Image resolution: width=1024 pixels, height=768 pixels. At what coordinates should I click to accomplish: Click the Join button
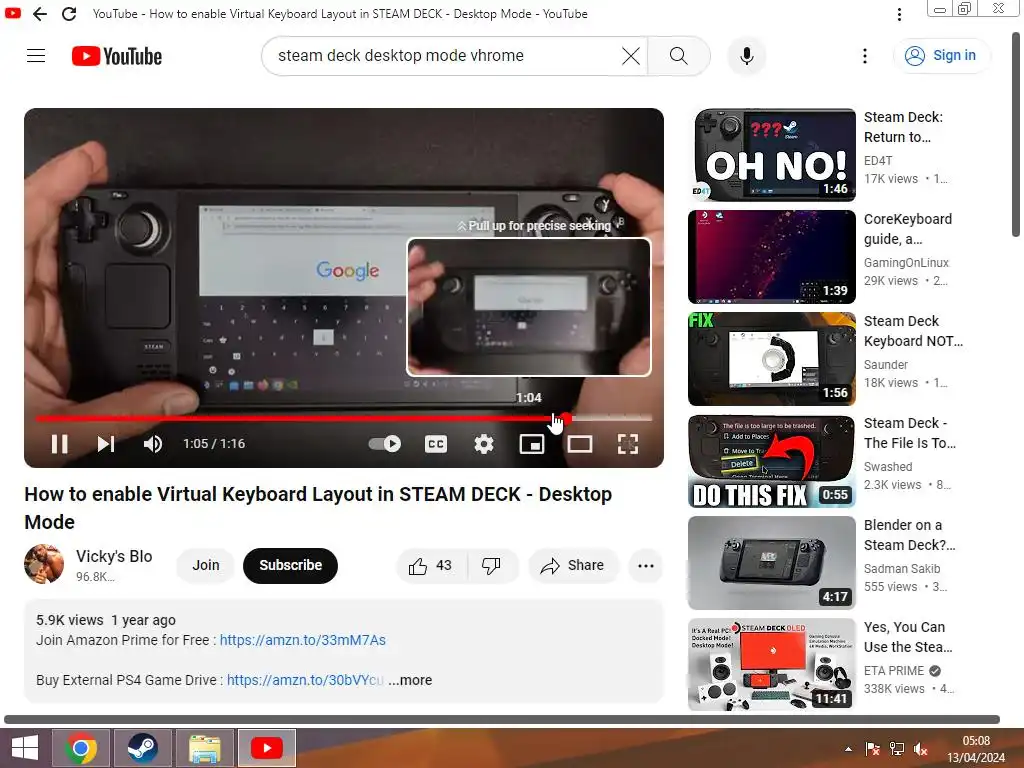[206, 566]
